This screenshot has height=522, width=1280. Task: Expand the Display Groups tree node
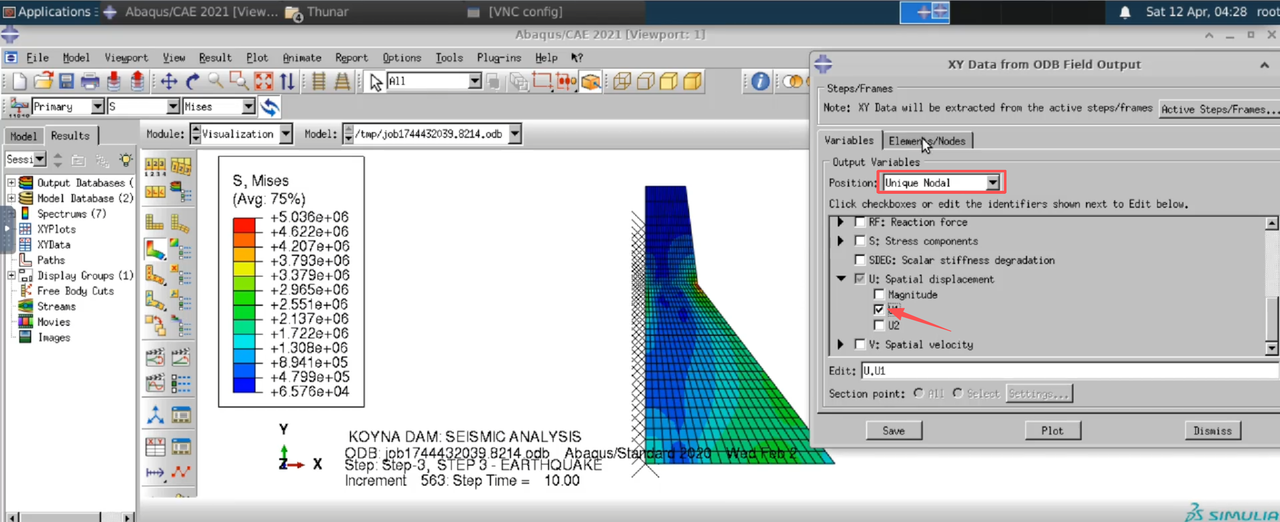click(12, 275)
